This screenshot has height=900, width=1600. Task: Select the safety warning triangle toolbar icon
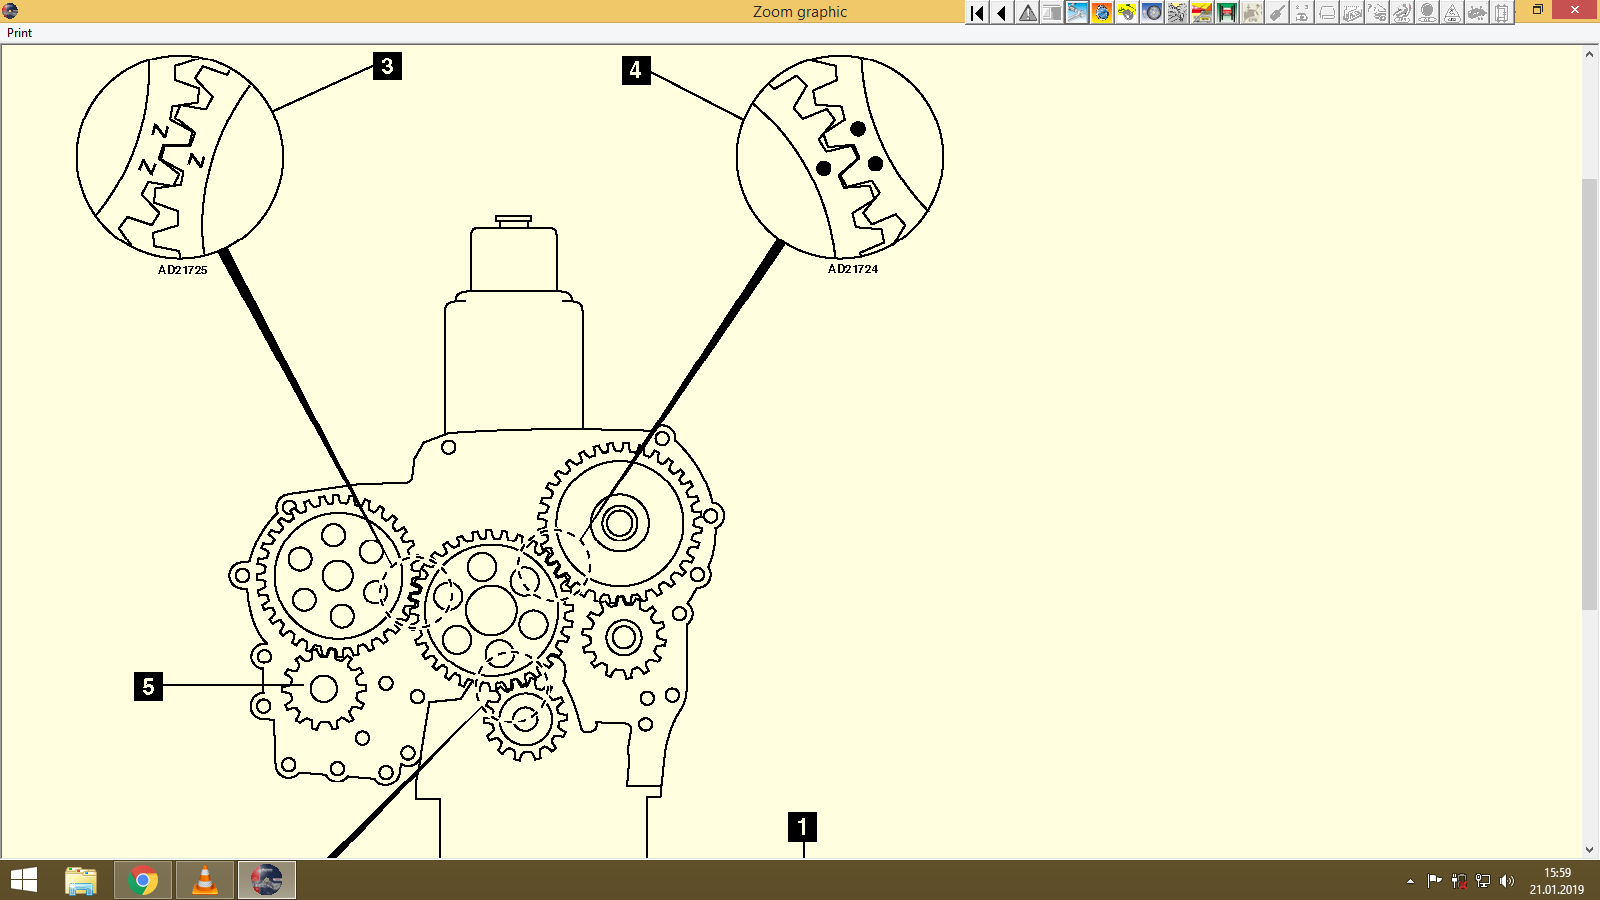(1027, 13)
